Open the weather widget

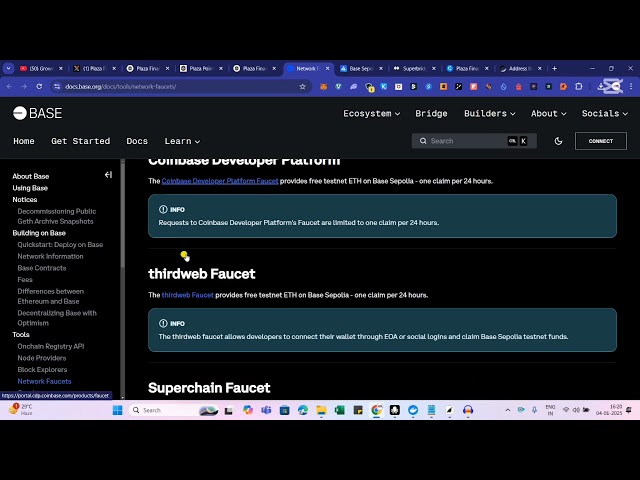click(20, 410)
